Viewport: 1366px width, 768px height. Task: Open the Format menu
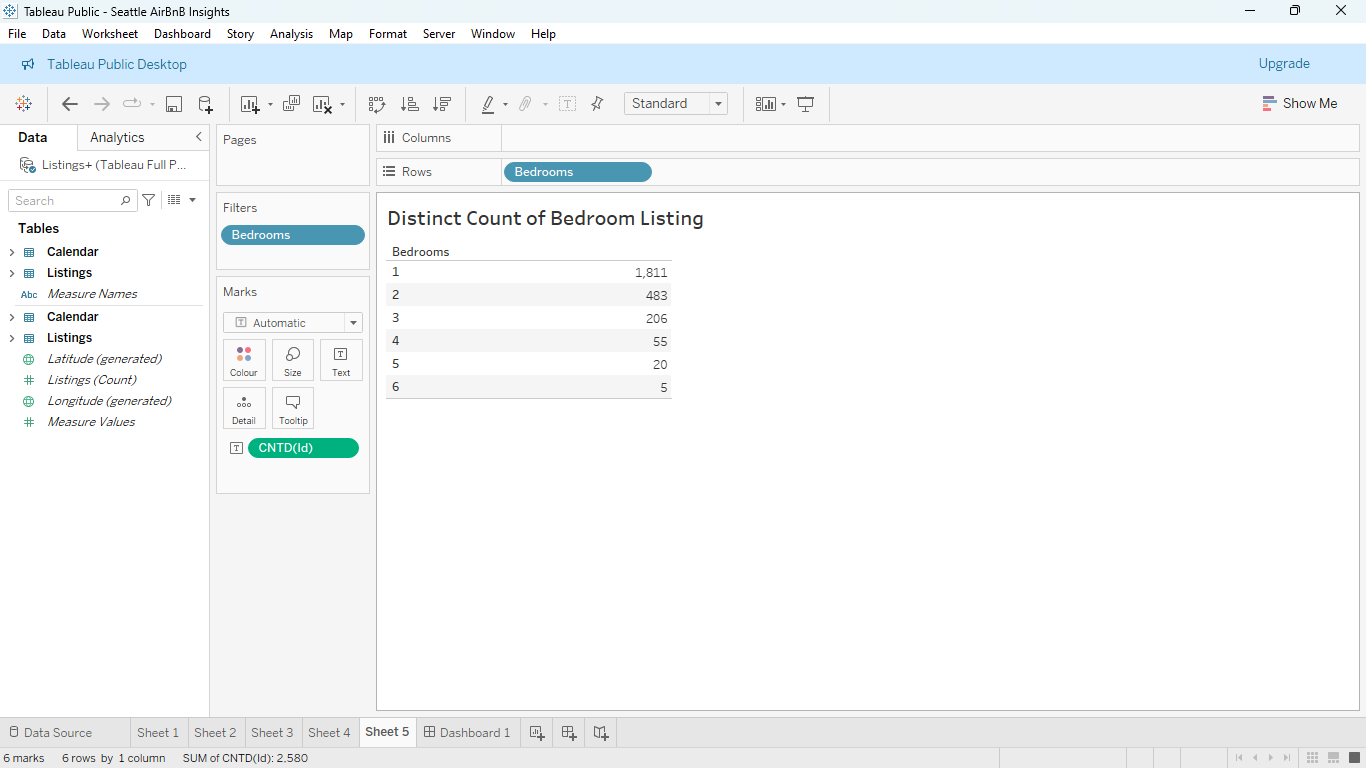388,34
